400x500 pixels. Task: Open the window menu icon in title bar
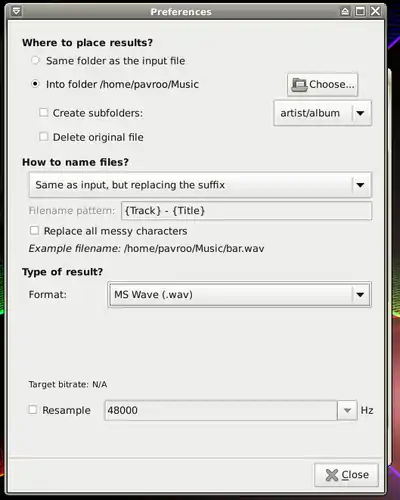[16, 12]
